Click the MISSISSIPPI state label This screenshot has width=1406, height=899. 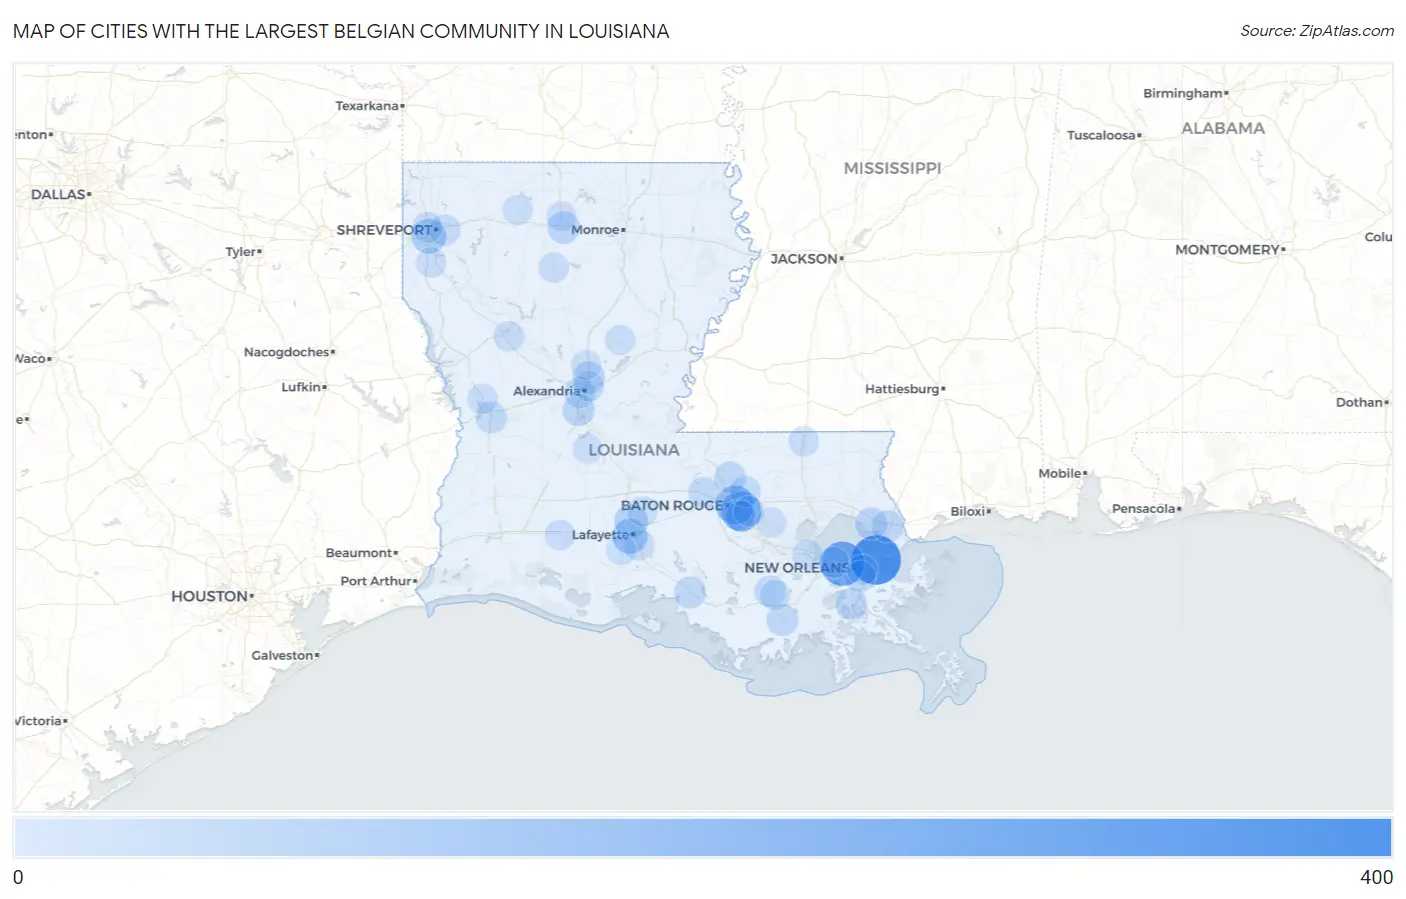(892, 168)
